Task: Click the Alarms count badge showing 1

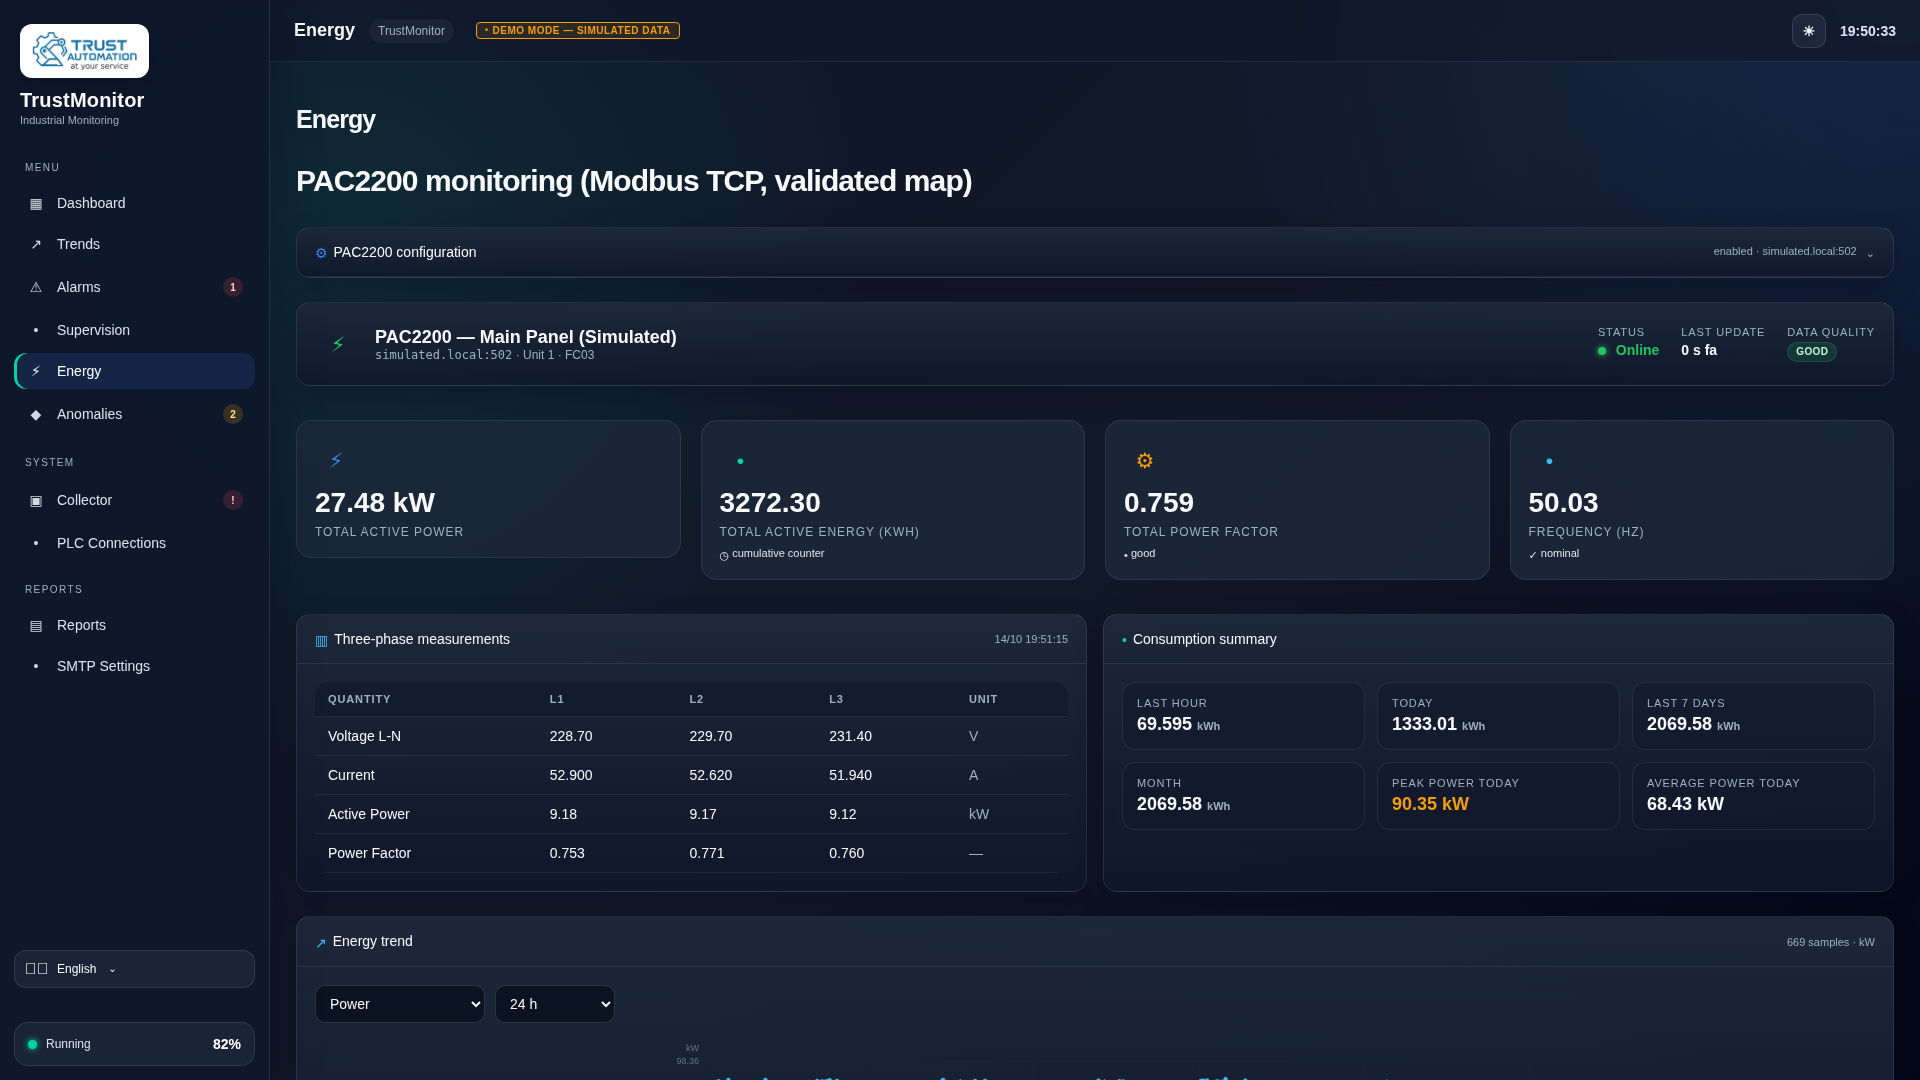Action: (233, 287)
